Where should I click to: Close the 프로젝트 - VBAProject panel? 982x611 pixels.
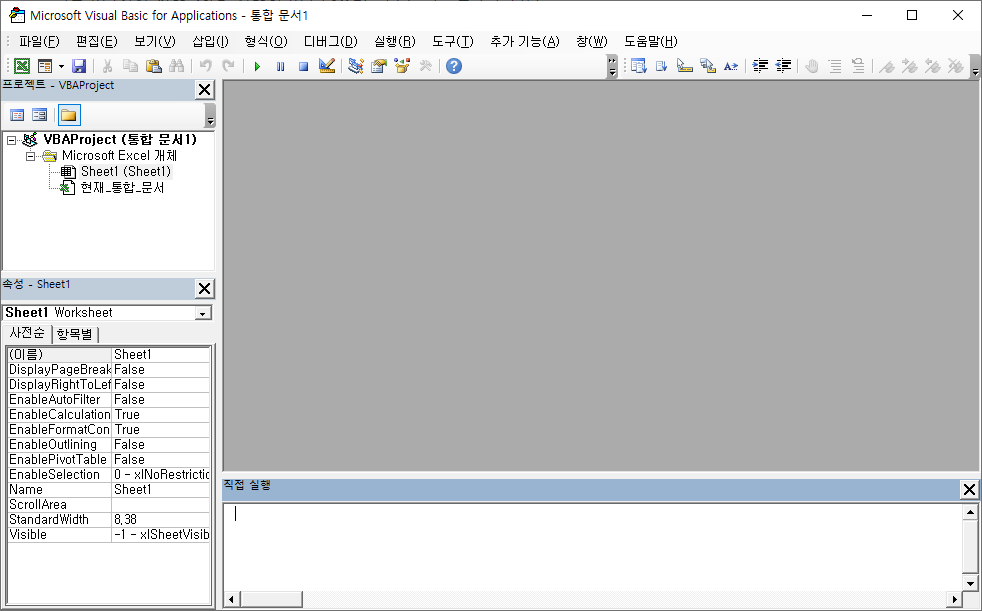[204, 90]
